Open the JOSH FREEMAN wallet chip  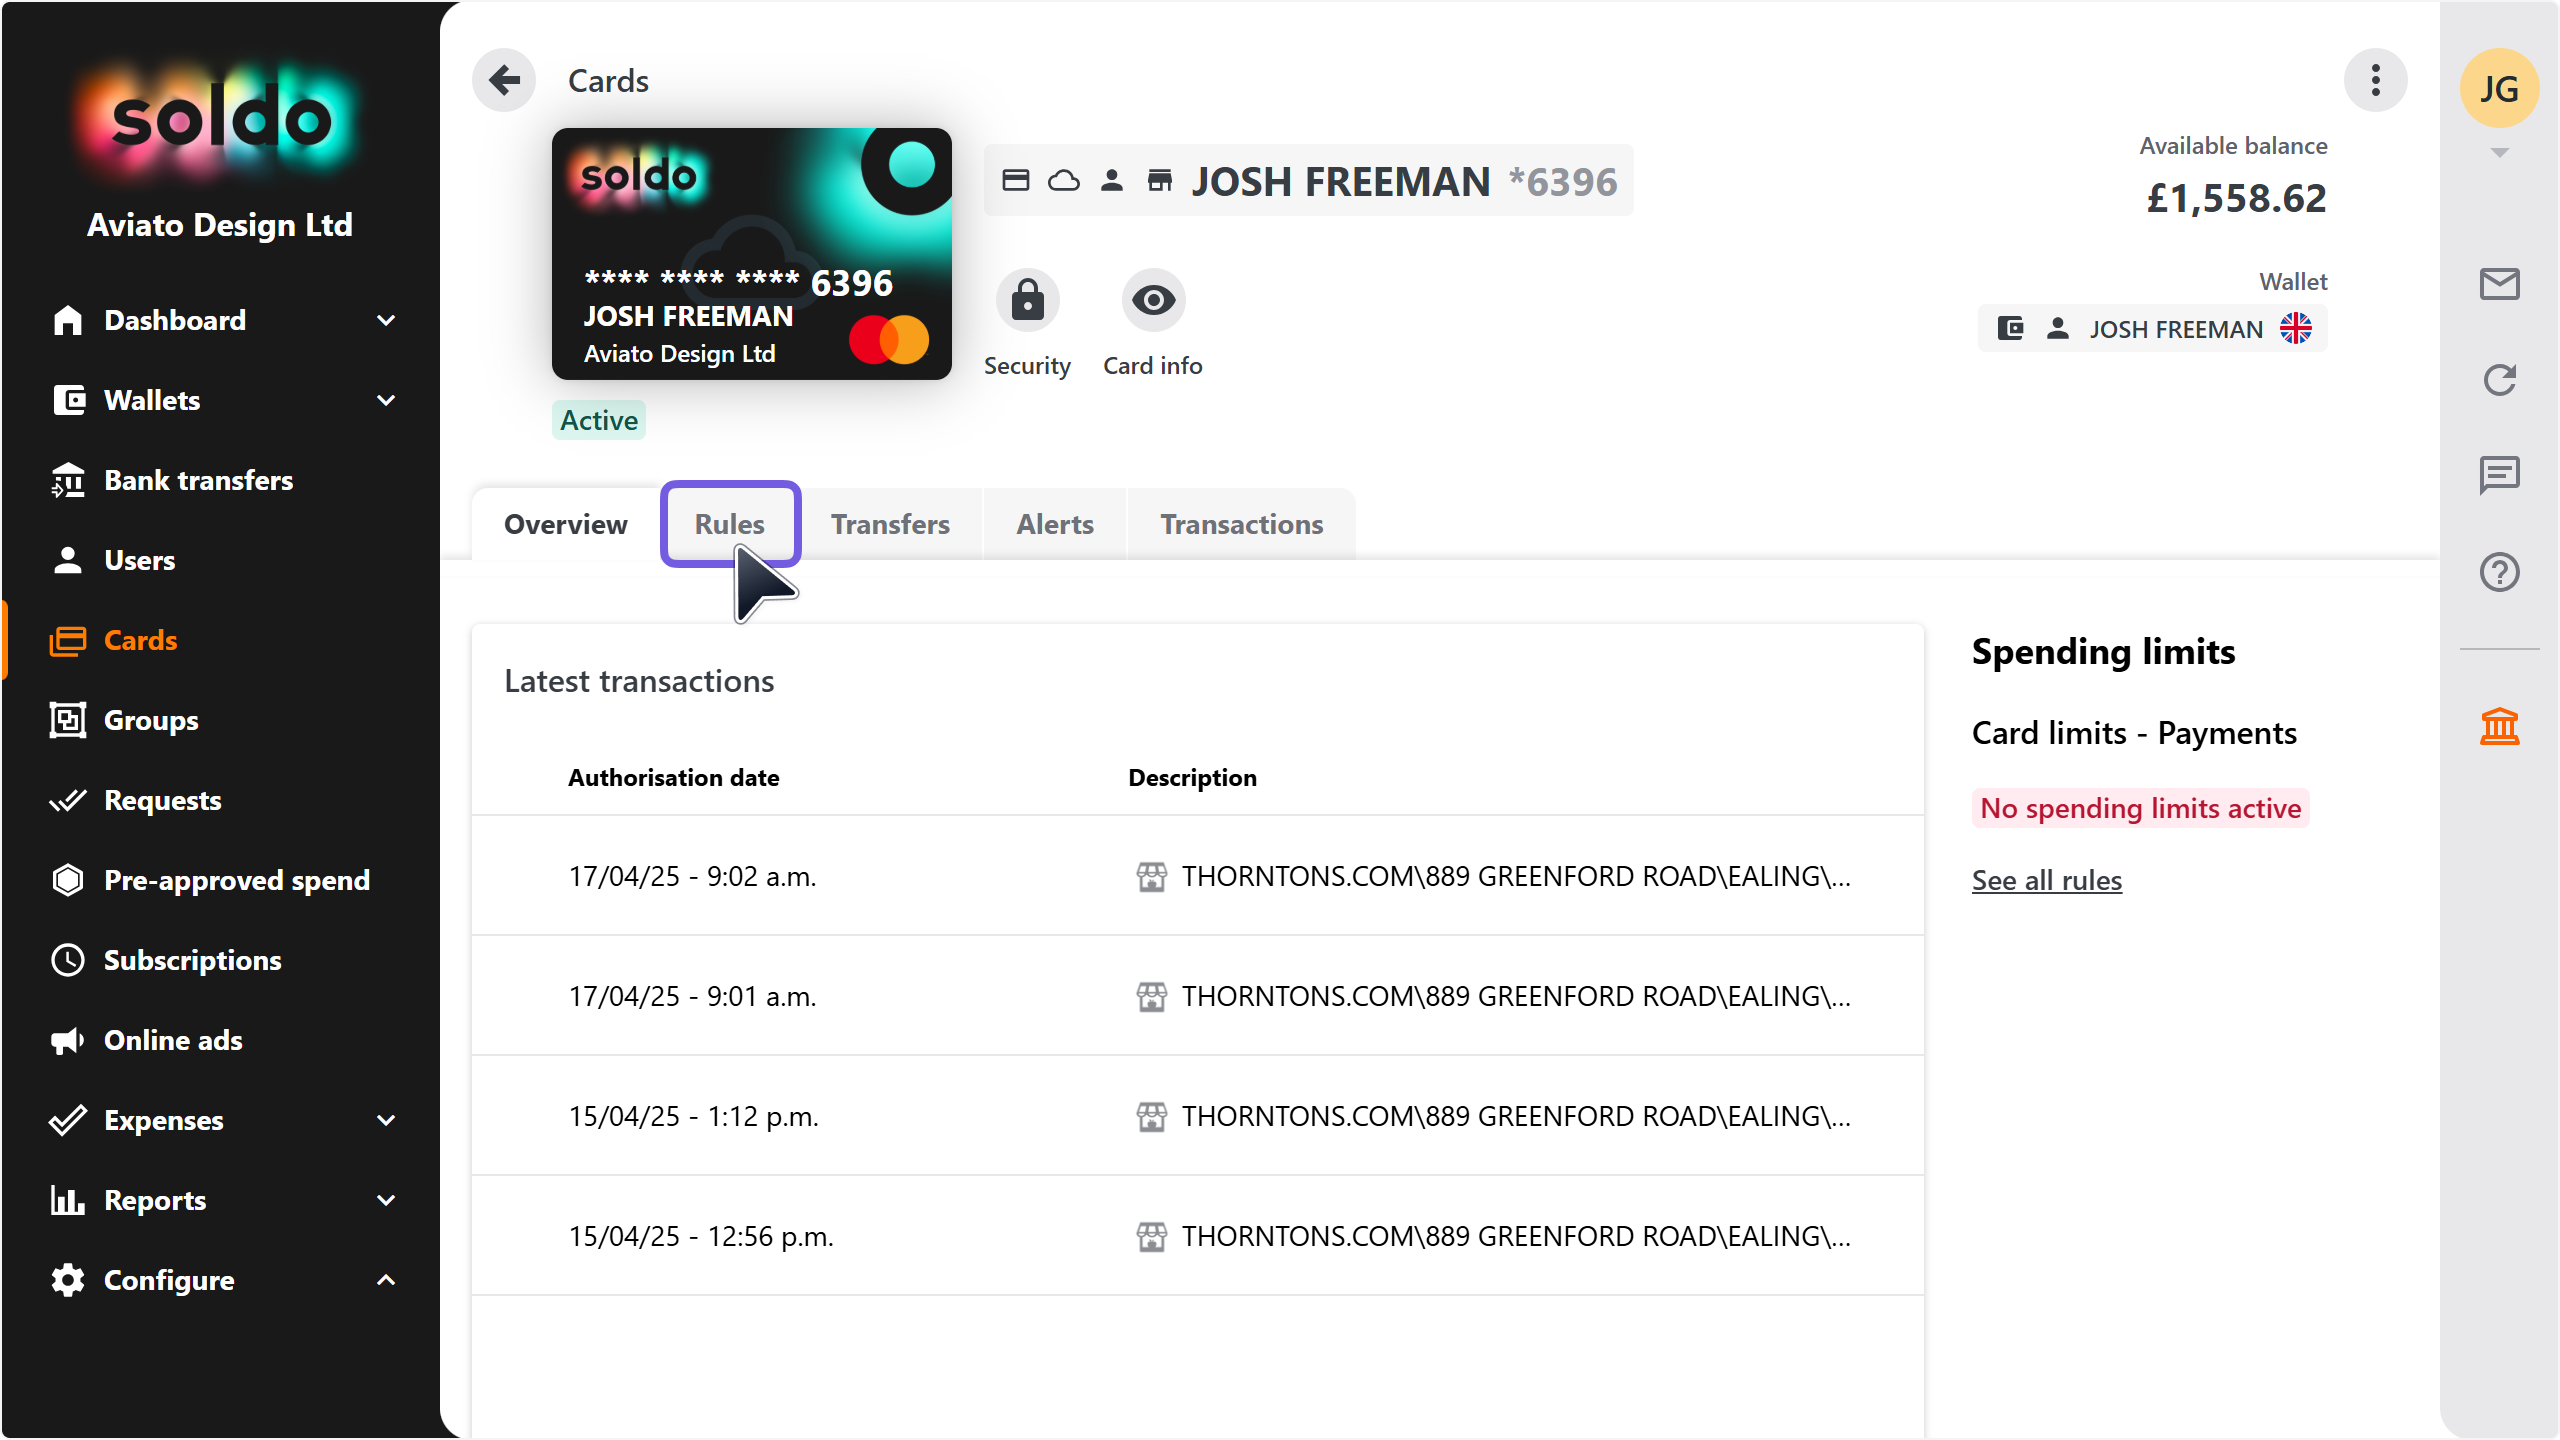click(2152, 329)
